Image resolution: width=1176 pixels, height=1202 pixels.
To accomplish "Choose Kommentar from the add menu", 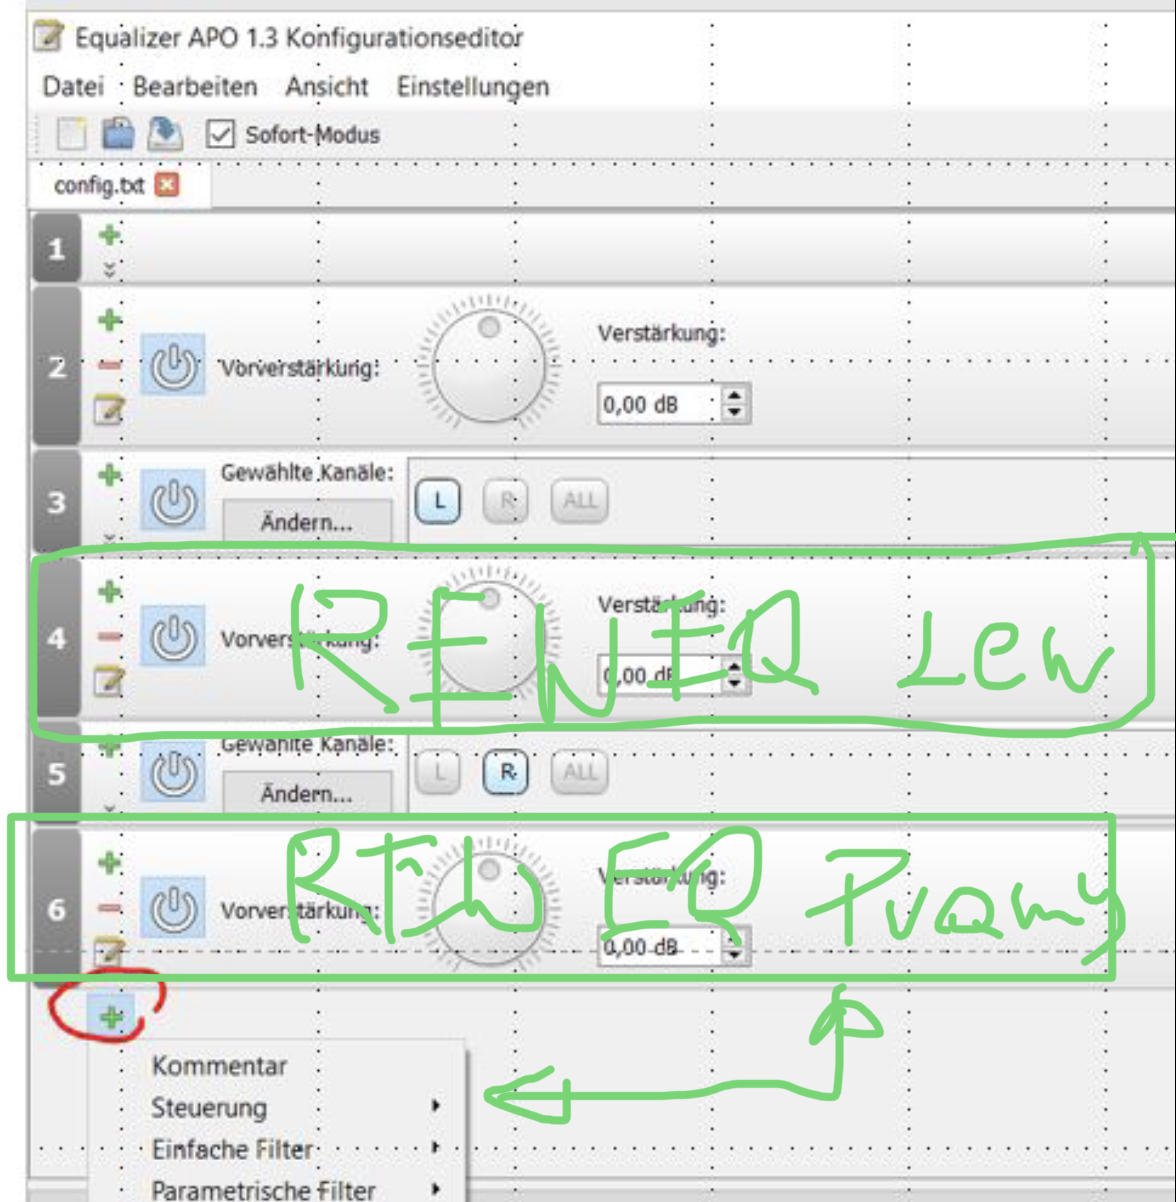I will [277, 1066].
